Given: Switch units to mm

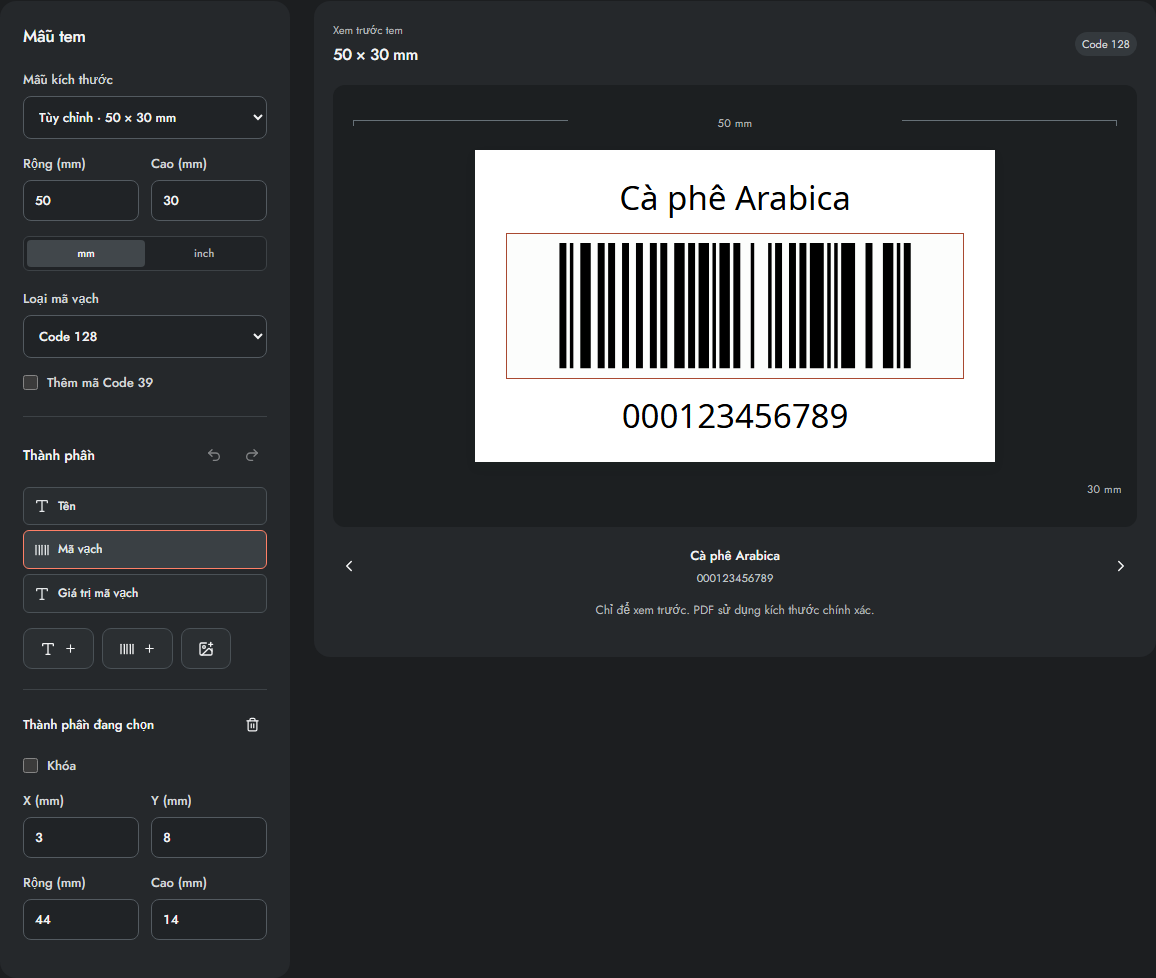Looking at the screenshot, I should click(86, 254).
